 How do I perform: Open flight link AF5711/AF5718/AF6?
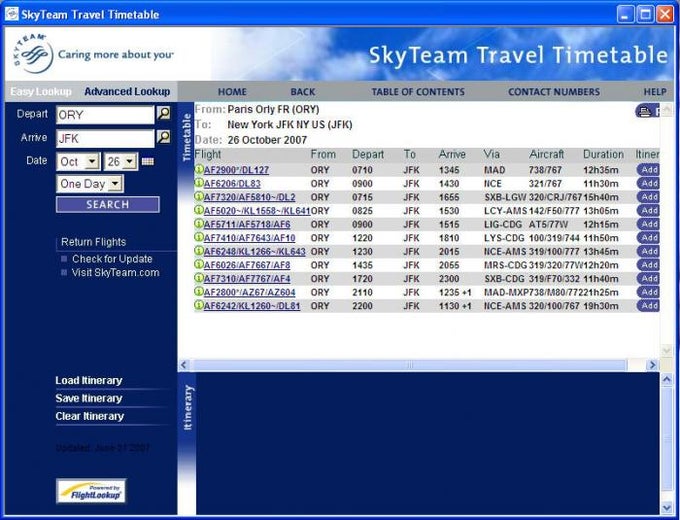(x=247, y=225)
